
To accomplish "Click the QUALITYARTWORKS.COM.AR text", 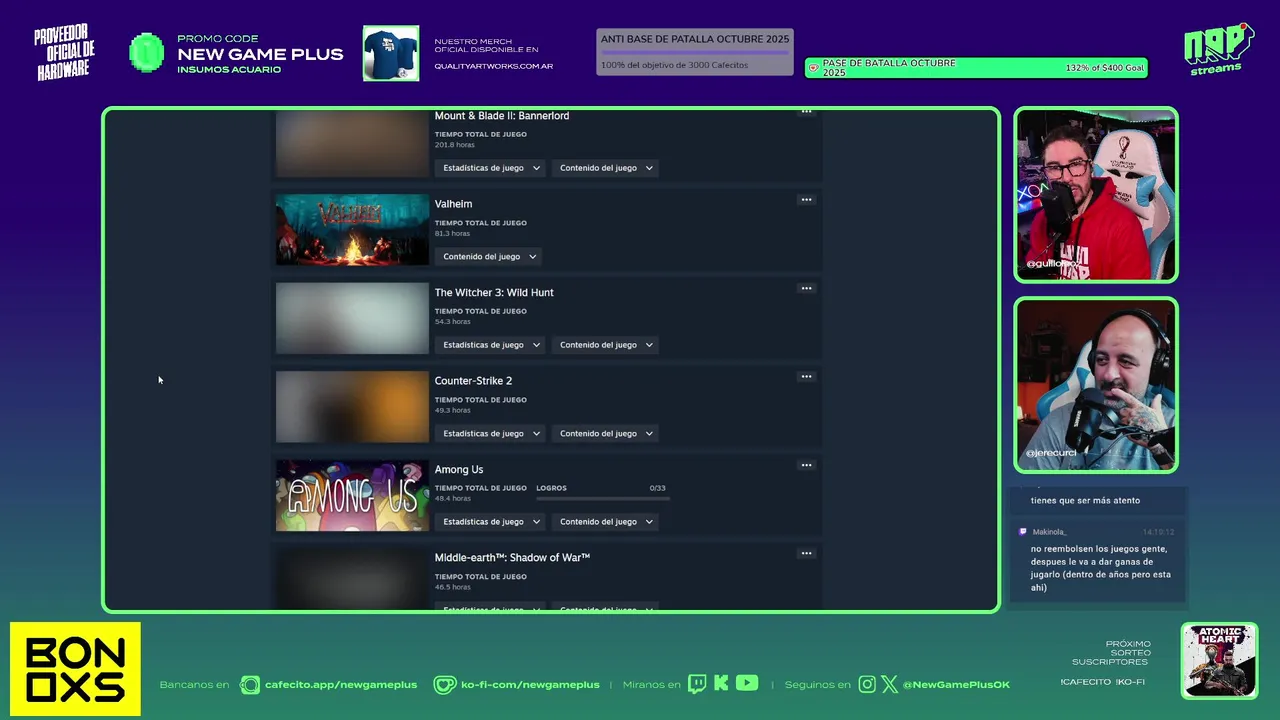I will pyautogui.click(x=493, y=66).
